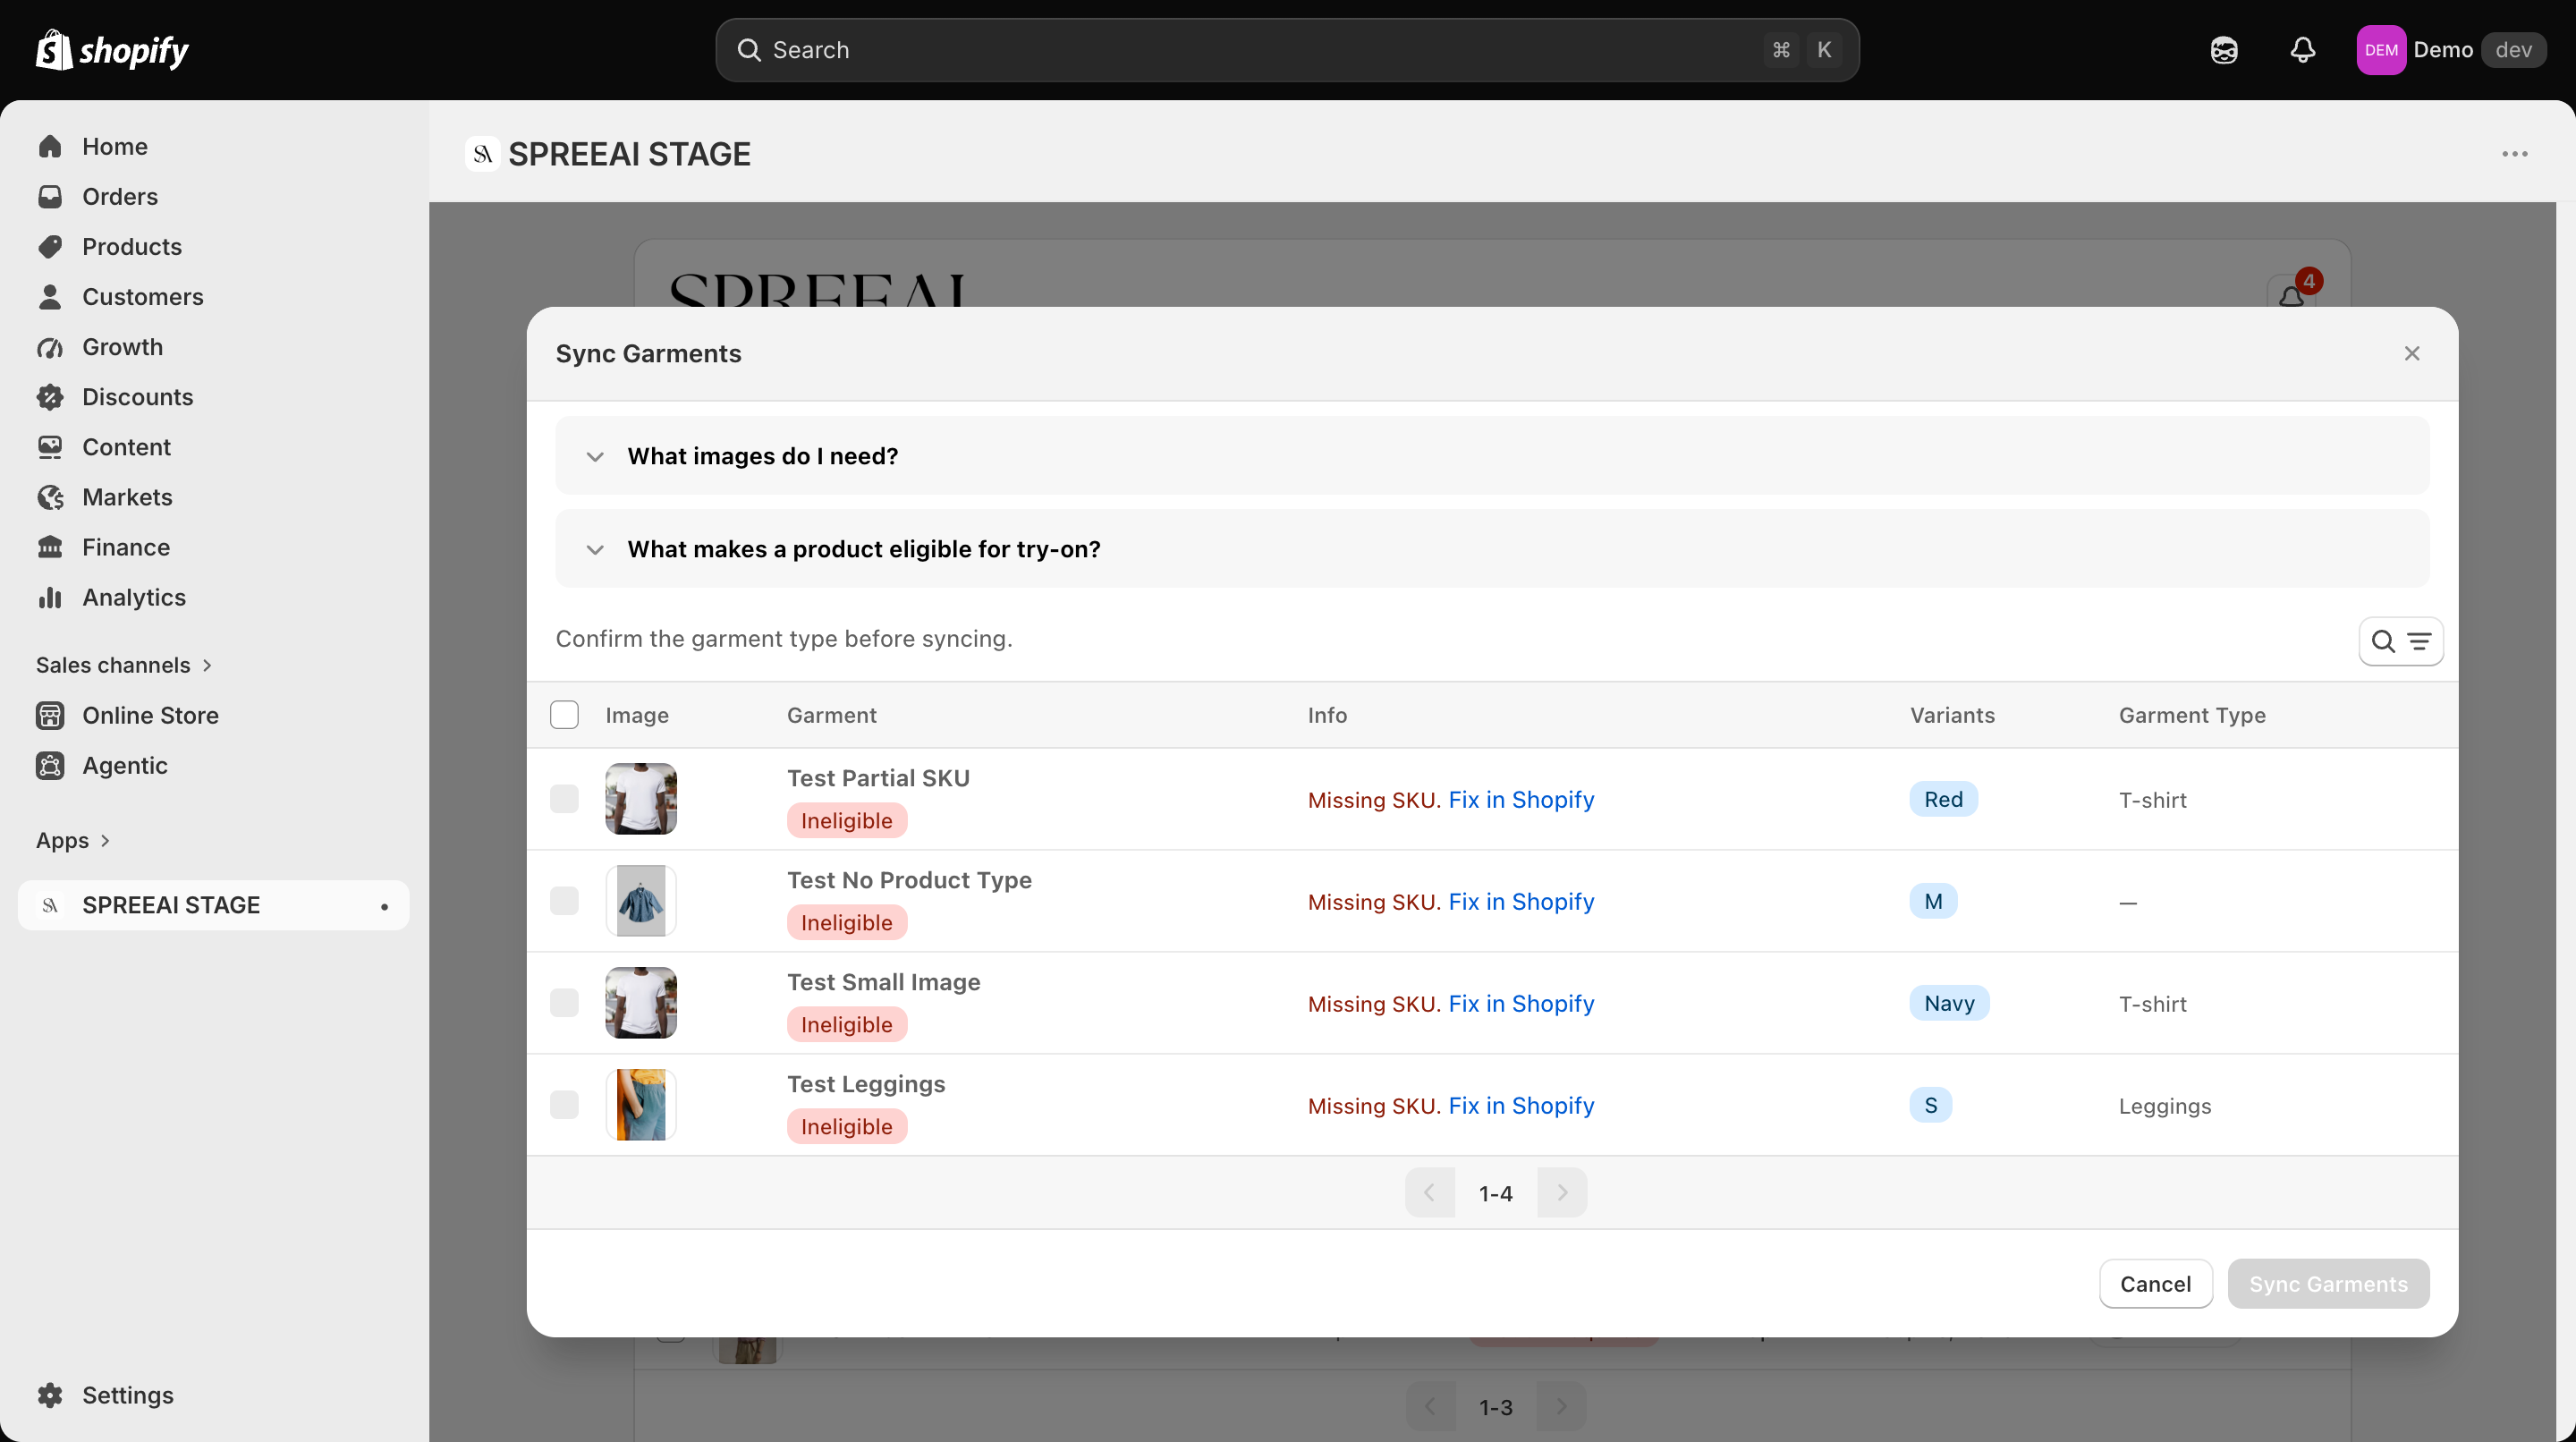Click the Test Leggings product thumbnail
2576x1442 pixels.
point(641,1105)
